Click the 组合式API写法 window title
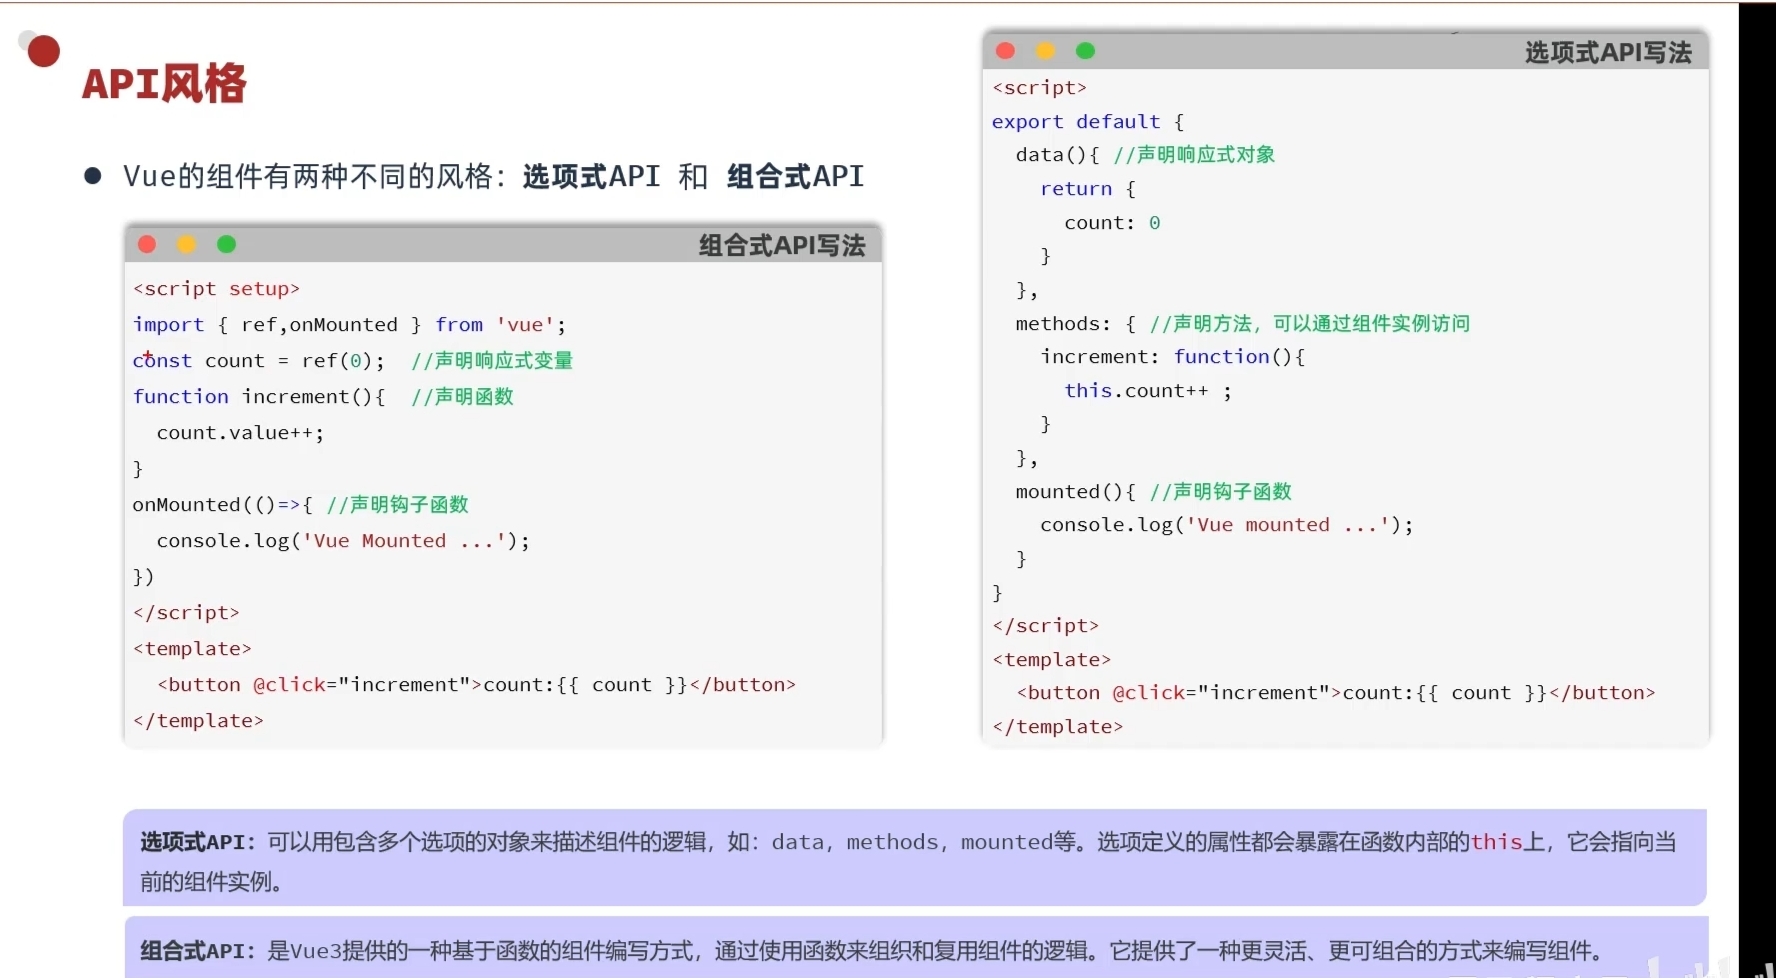This screenshot has width=1776, height=978. pyautogui.click(x=782, y=245)
